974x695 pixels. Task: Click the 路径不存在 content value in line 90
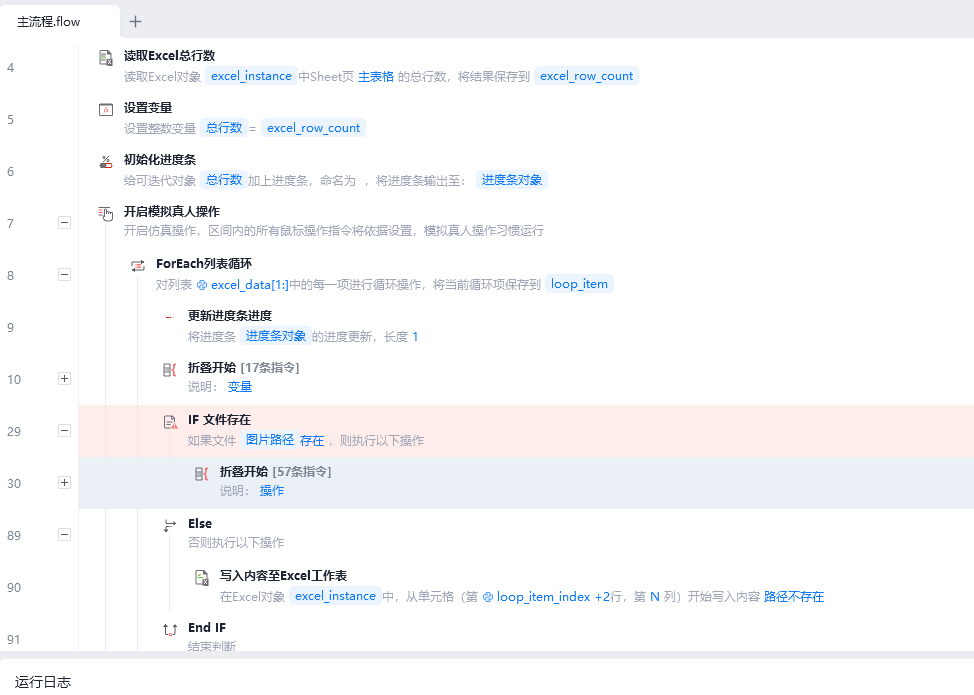point(793,597)
